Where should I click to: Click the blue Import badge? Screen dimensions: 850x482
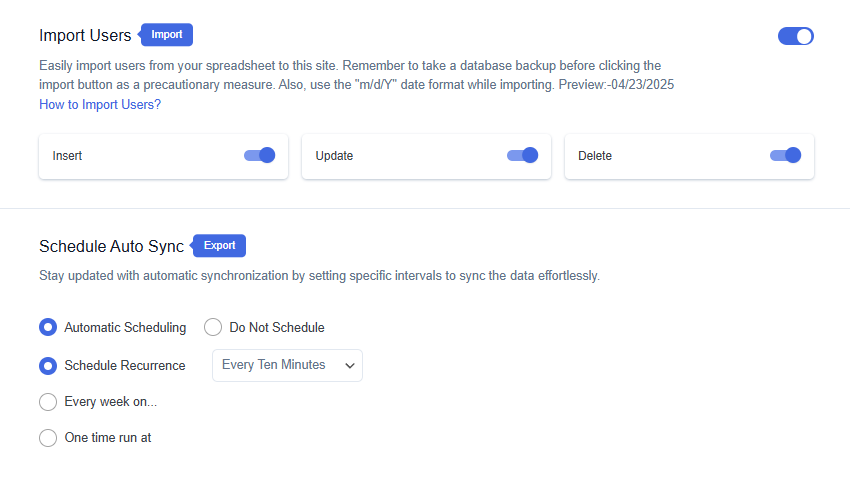coord(166,35)
